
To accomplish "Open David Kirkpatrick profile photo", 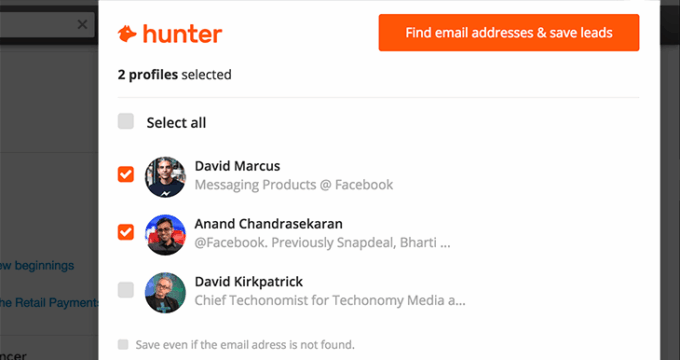I will point(165,292).
